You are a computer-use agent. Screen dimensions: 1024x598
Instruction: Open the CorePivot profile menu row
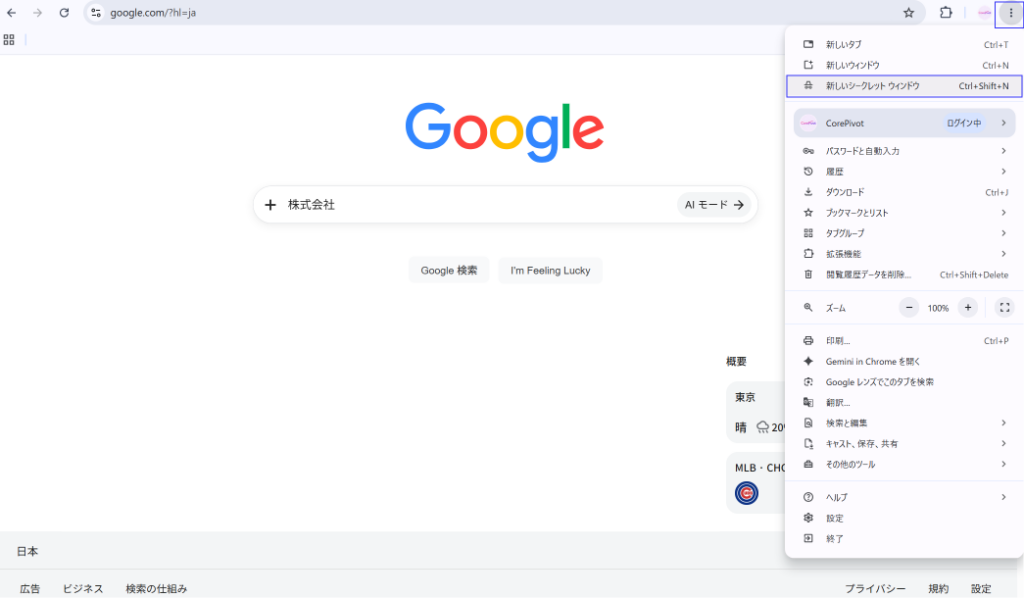(x=904, y=123)
